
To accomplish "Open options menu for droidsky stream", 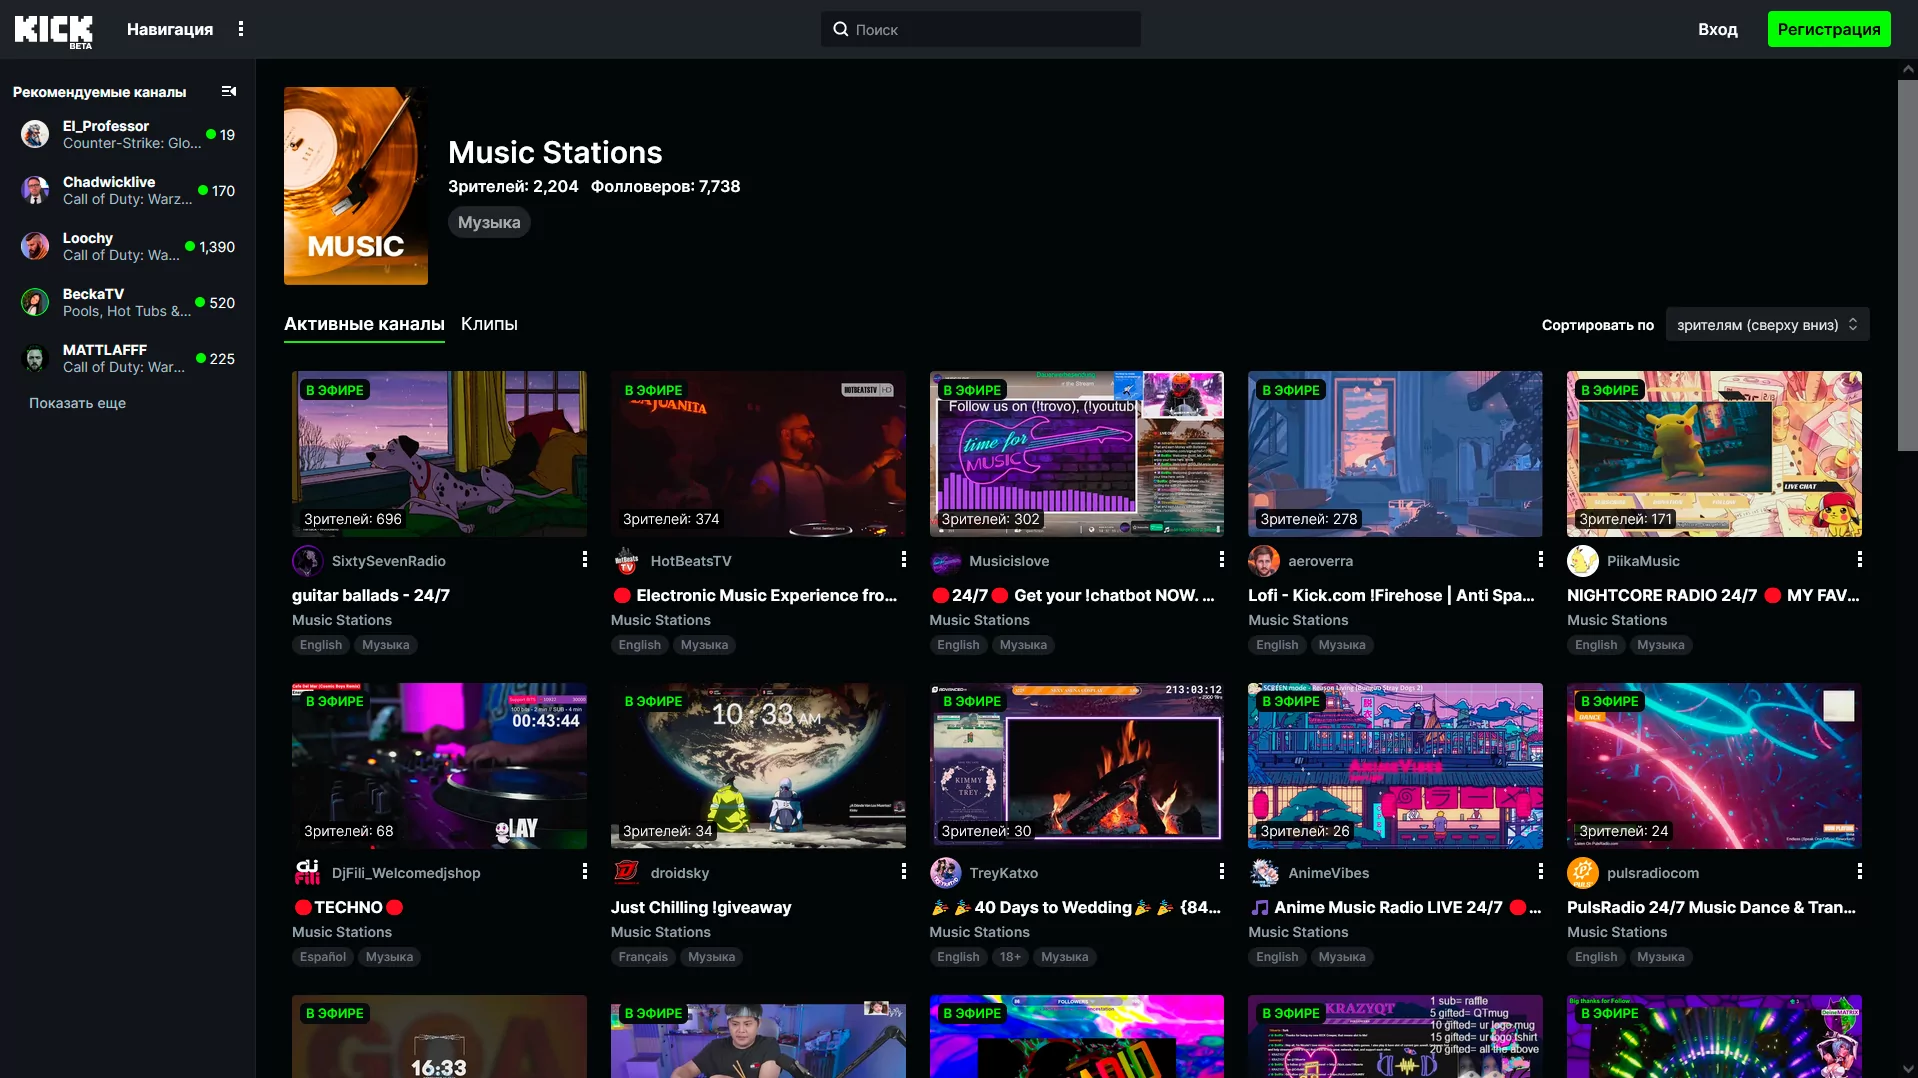I will pyautogui.click(x=904, y=872).
